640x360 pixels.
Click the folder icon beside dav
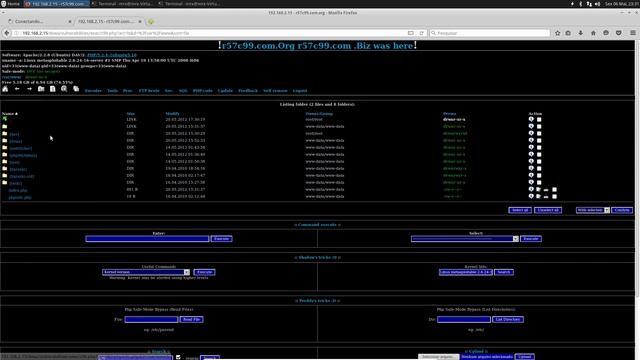tap(4, 133)
